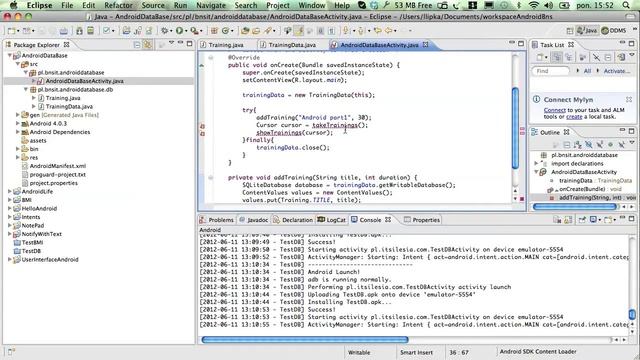Click the Open Type toolbar icon
This screenshot has height=360, width=640.
pyautogui.click(x=245, y=31)
